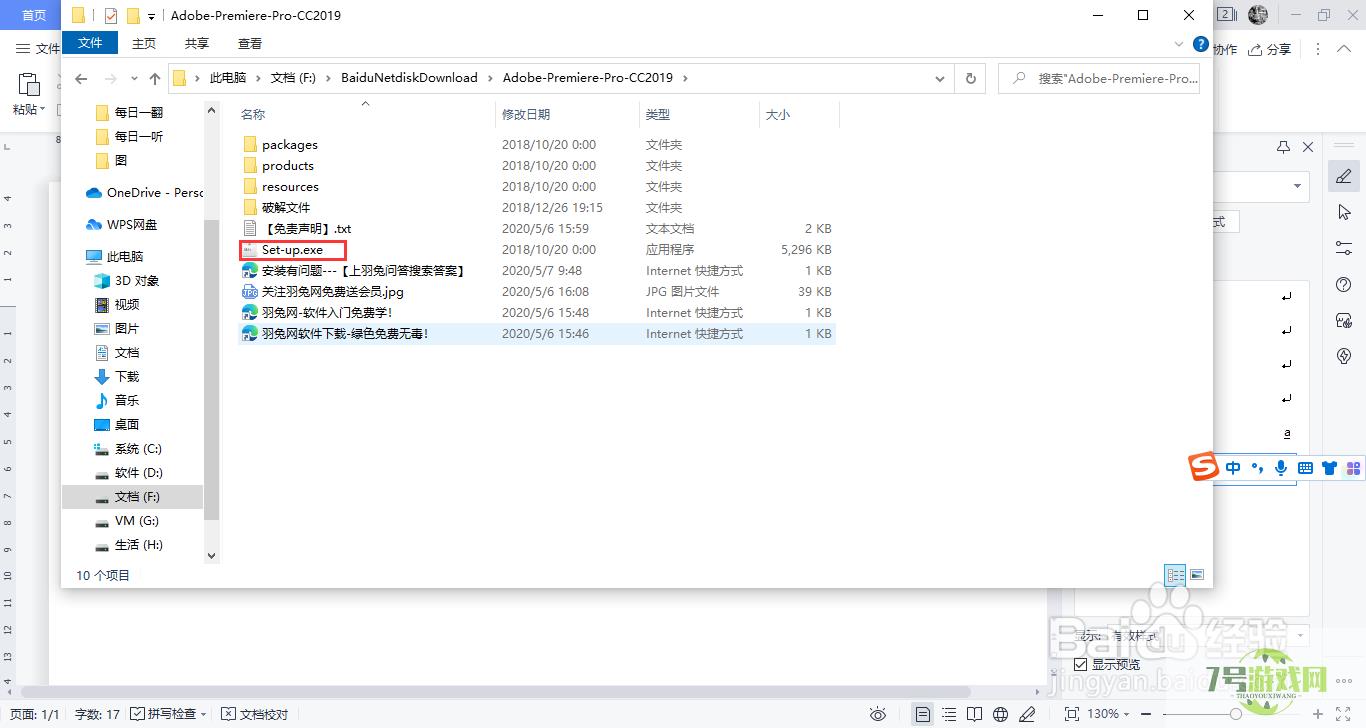Image resolution: width=1366 pixels, height=728 pixels.
Task: Switch WPS to outline view icon
Action: (x=949, y=714)
